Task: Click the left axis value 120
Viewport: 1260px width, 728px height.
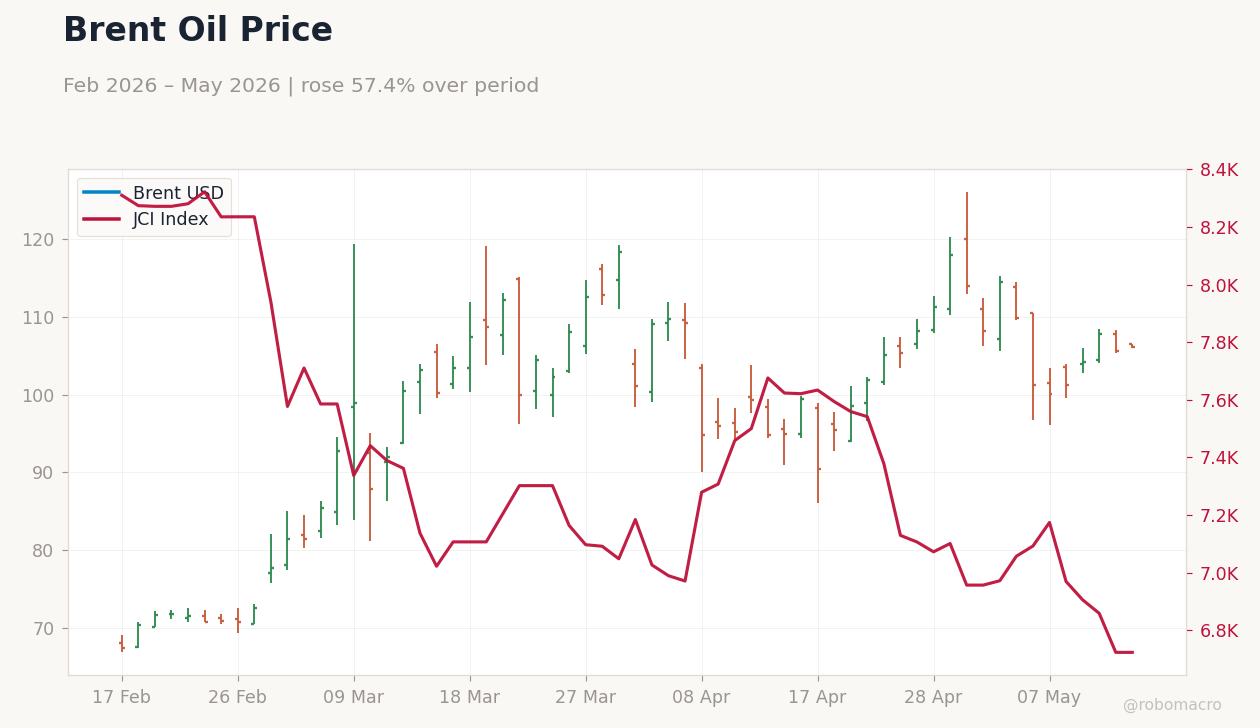Action: click(x=37, y=240)
